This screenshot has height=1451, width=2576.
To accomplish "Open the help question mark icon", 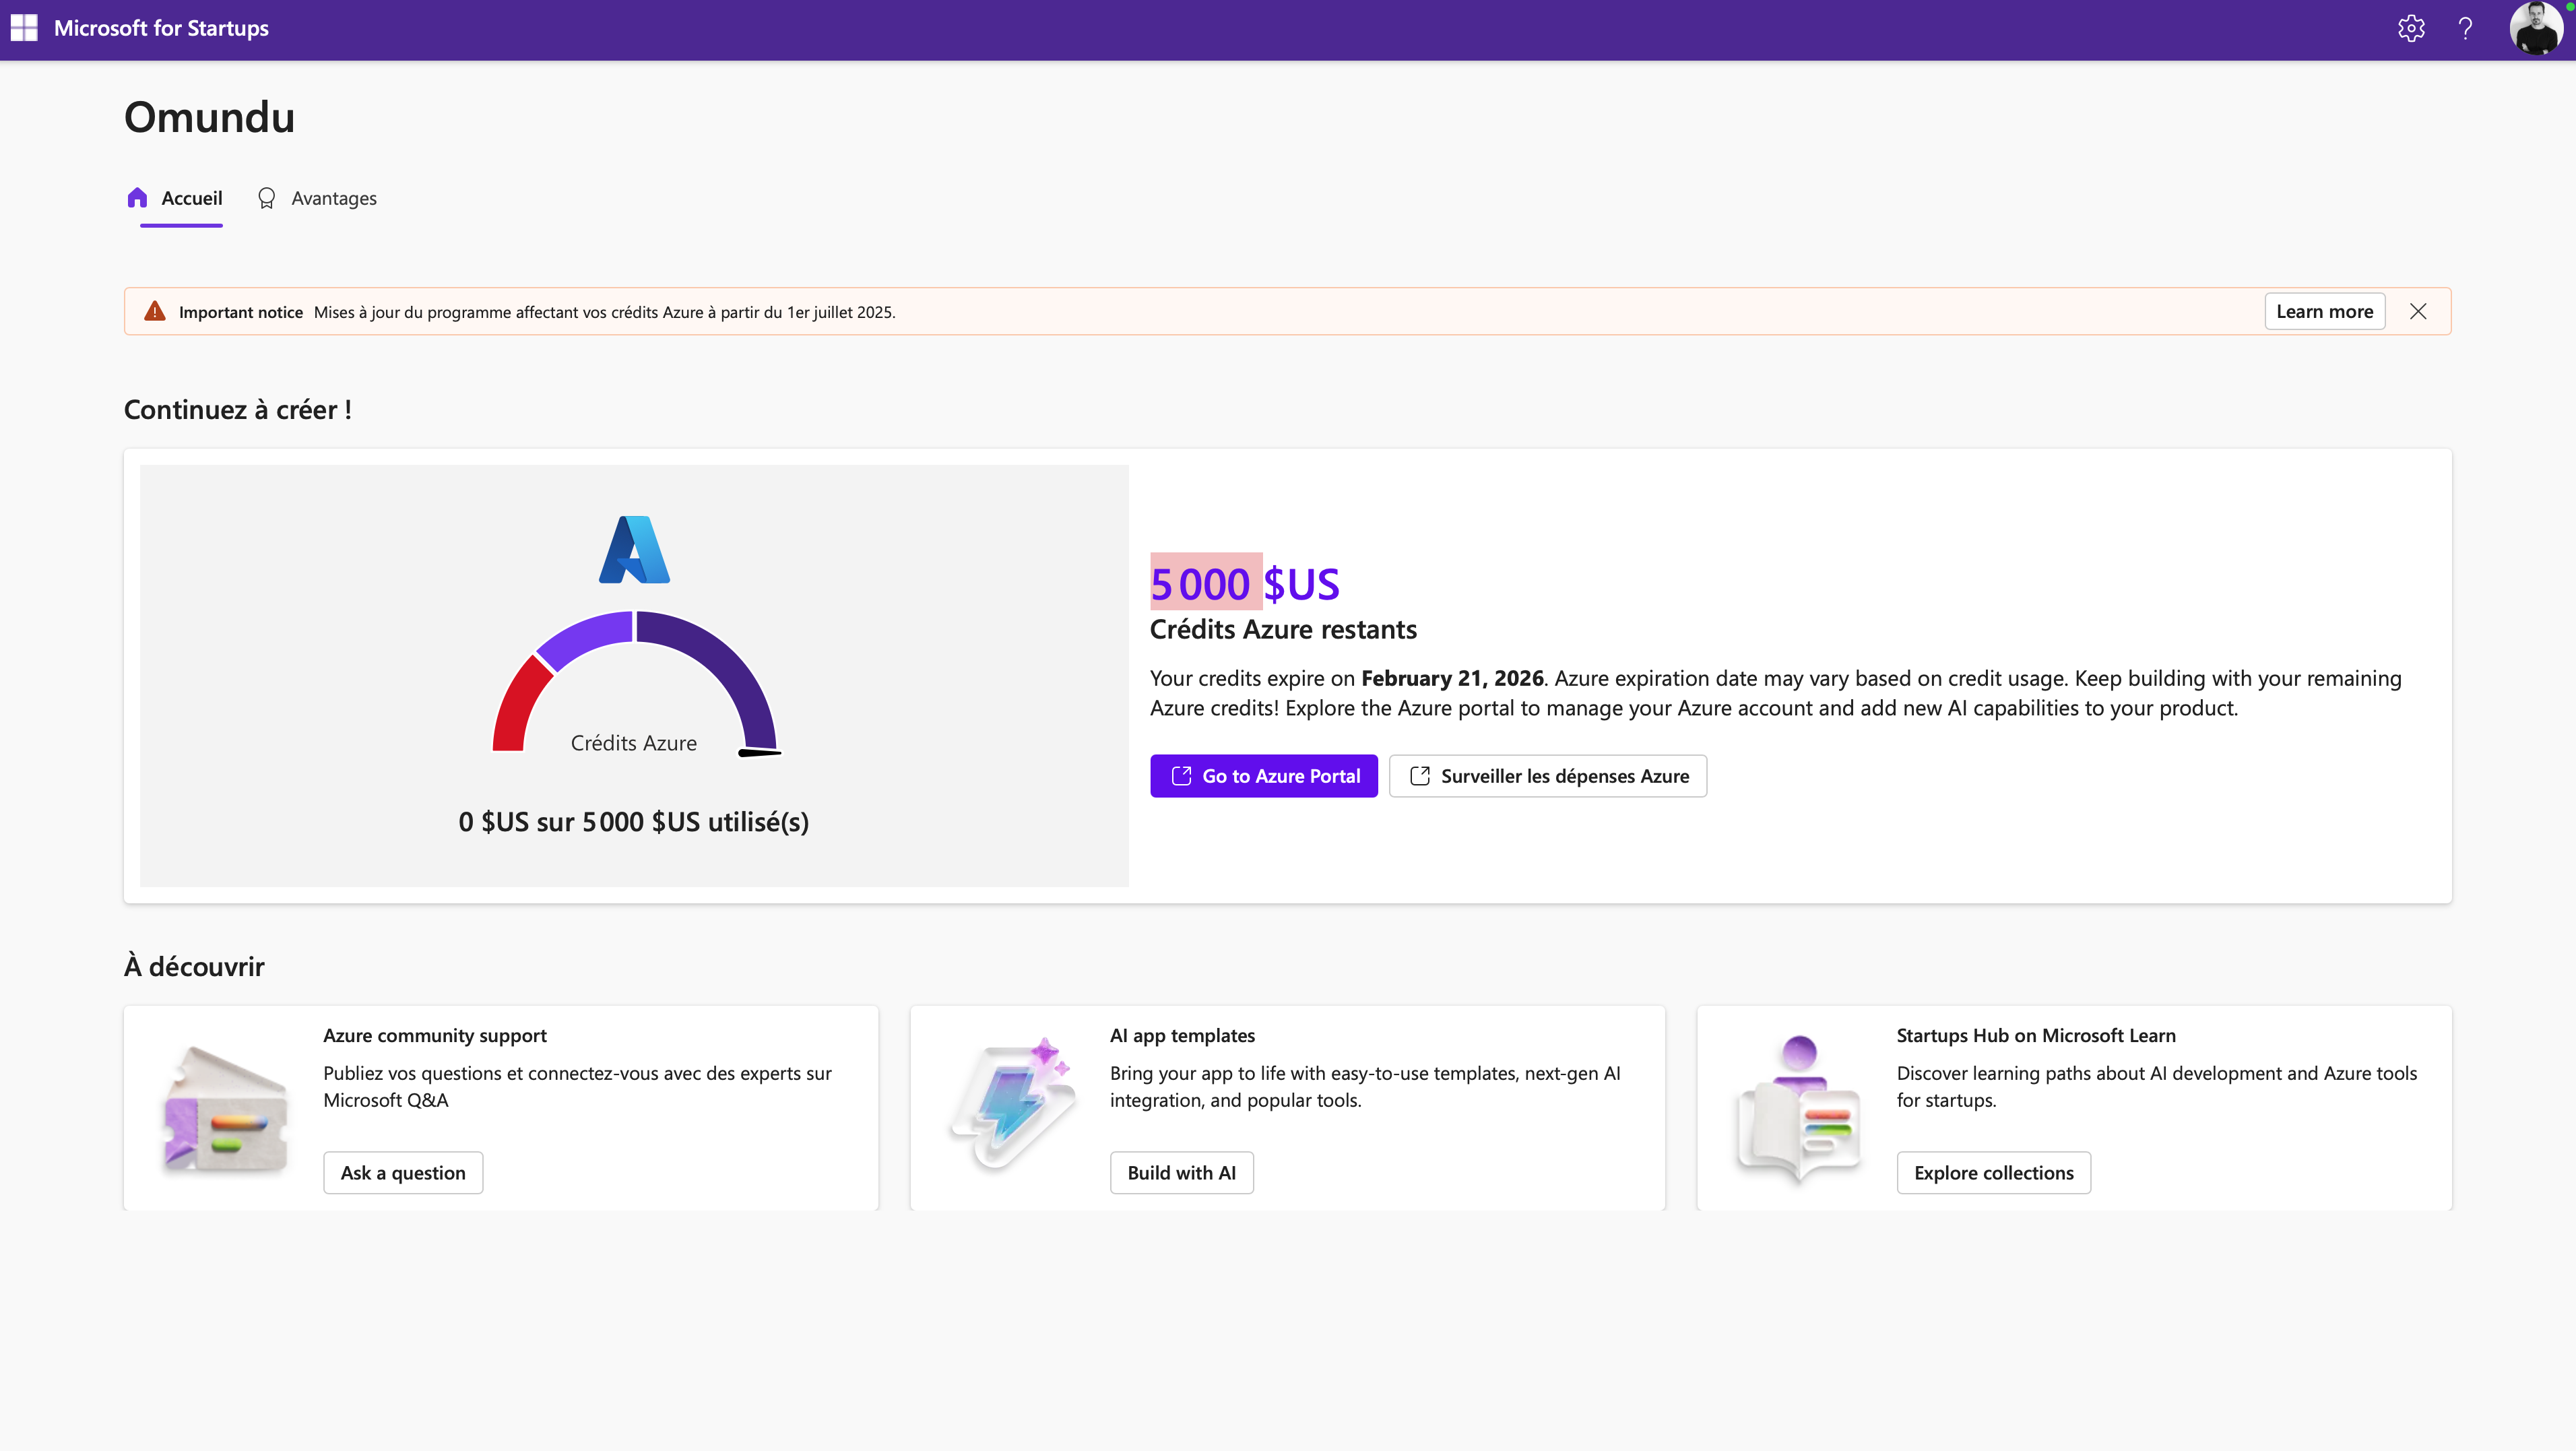I will [2465, 28].
